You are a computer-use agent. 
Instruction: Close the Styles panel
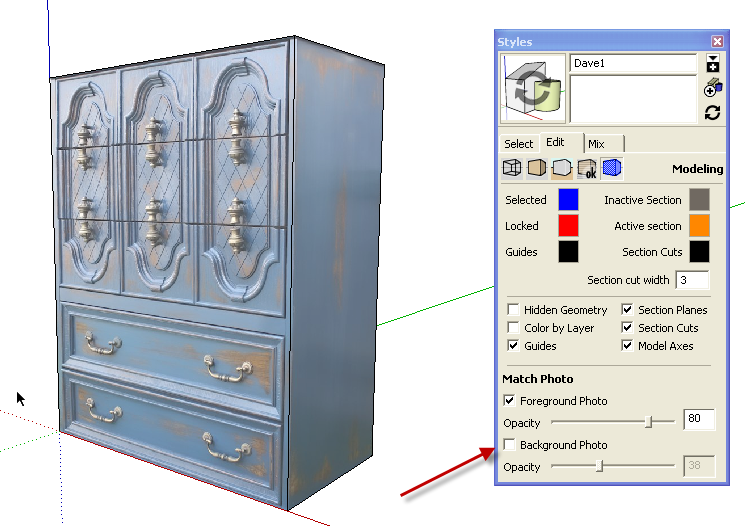click(717, 42)
